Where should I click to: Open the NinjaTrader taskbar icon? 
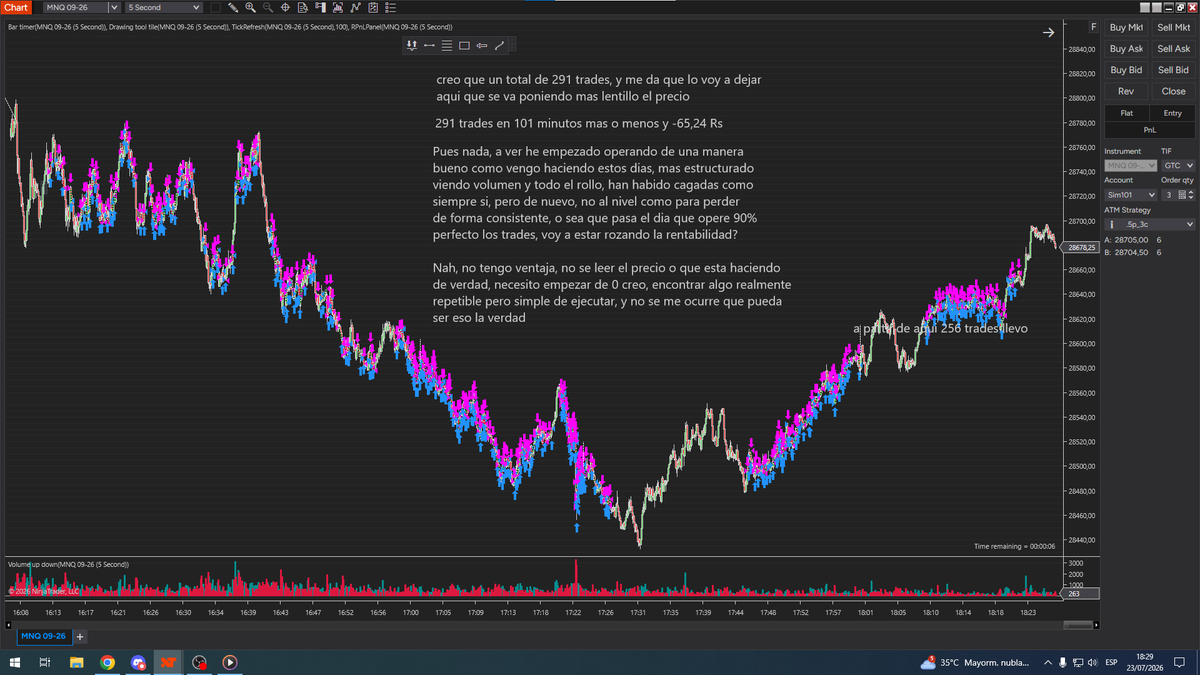[x=168, y=662]
